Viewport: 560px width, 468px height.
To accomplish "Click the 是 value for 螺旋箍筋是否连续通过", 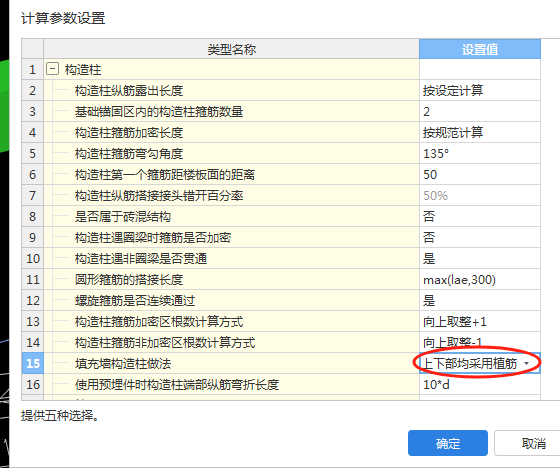I will click(x=480, y=300).
